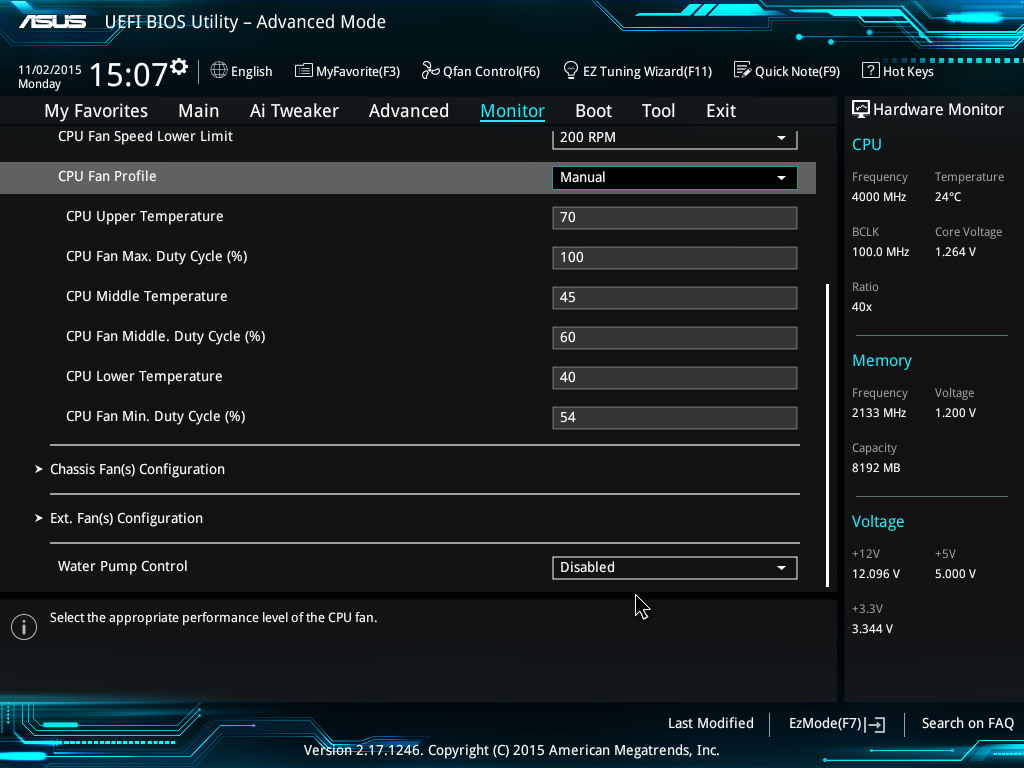
Task: Show Hot Keys question mark icon
Action: point(870,71)
